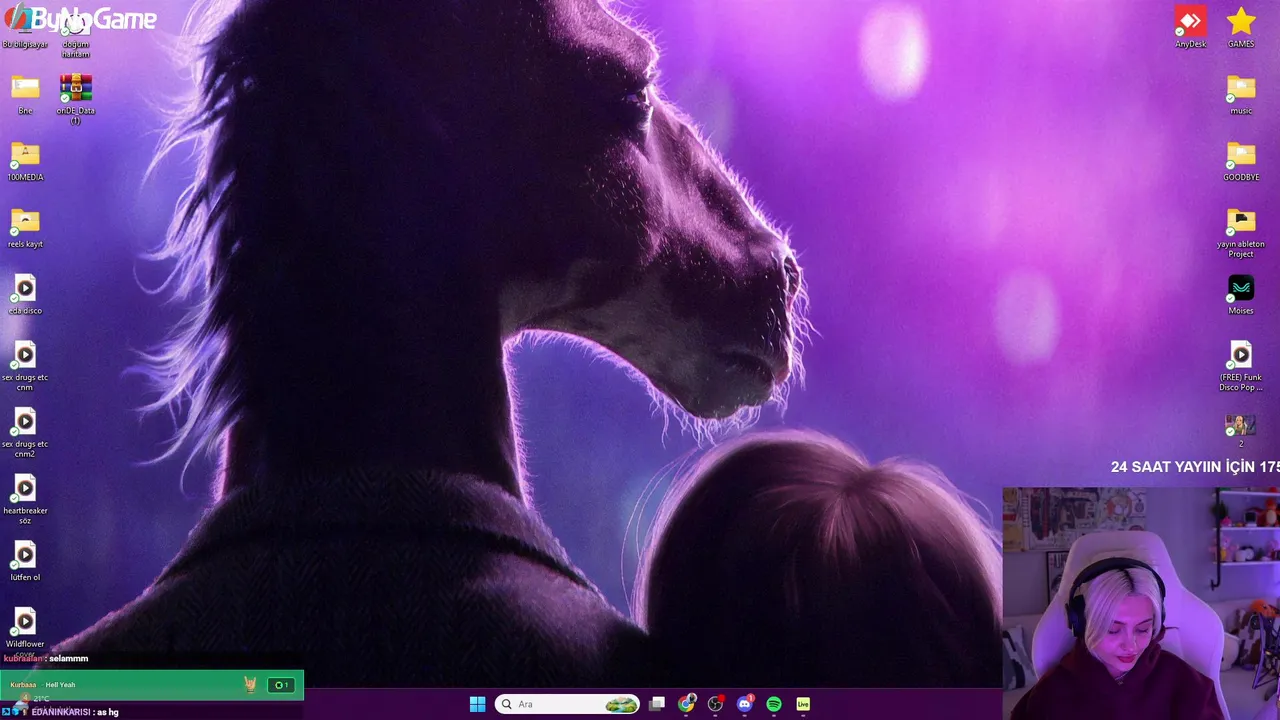Select the heartbreaker söz media file

(x=25, y=500)
